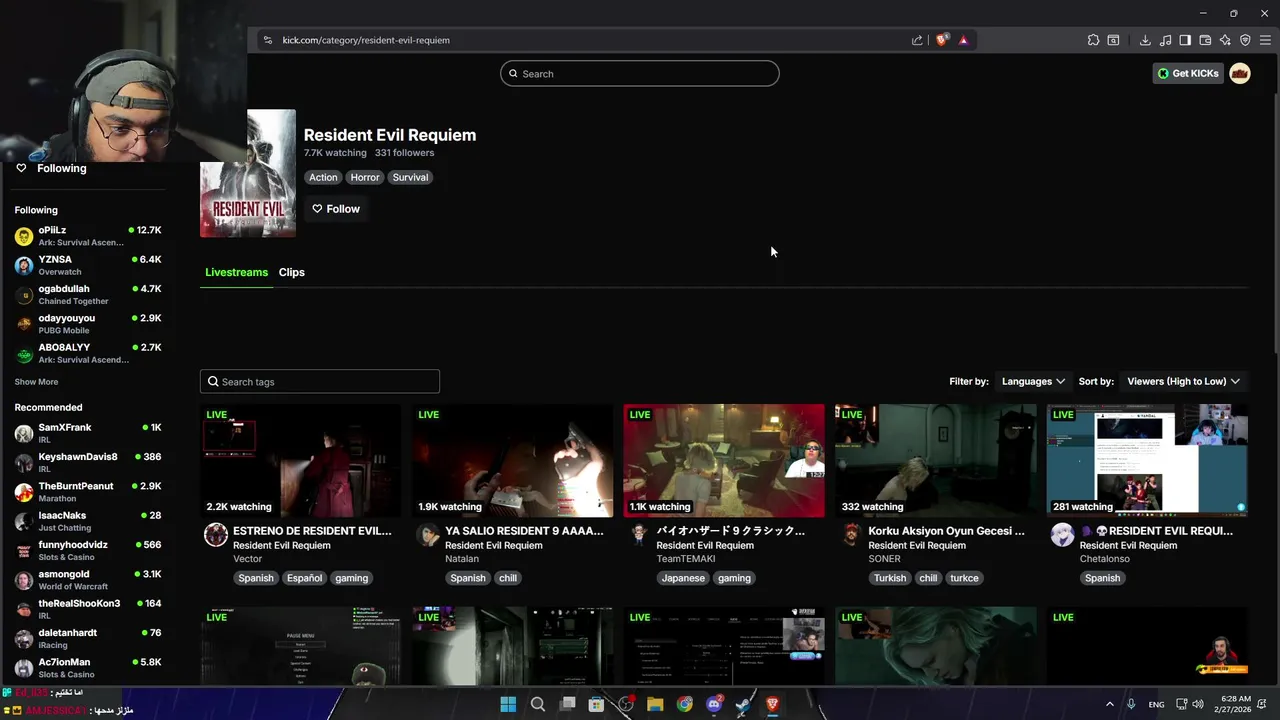Switch to the Clips tab
Viewport: 1280px width, 720px height.
(x=292, y=272)
